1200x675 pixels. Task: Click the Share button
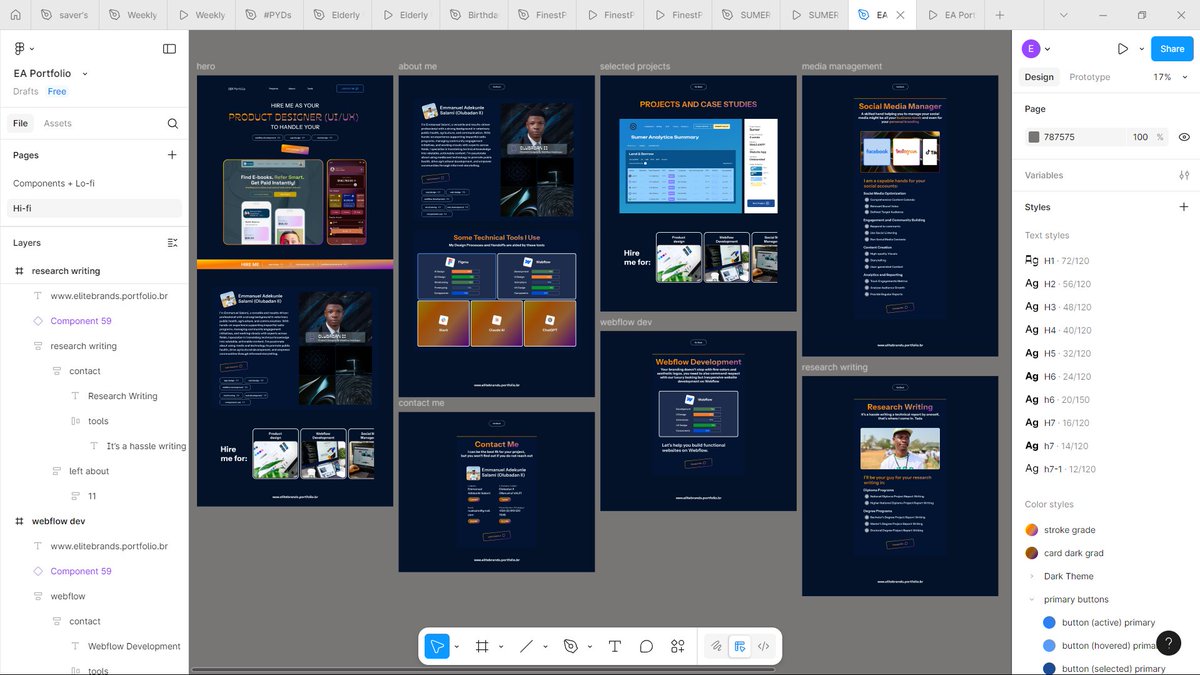click(x=1172, y=48)
